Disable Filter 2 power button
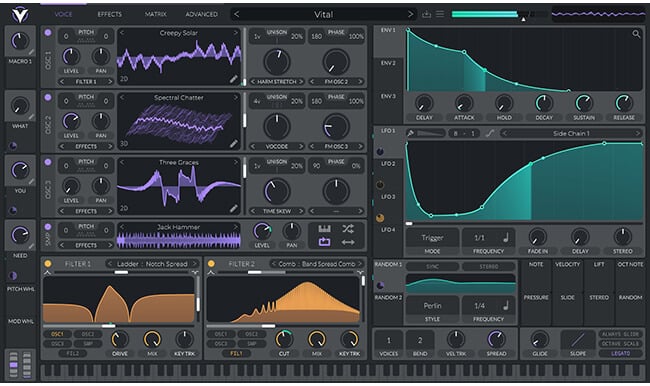Screen dimensions: 650x386 (x=211, y=263)
